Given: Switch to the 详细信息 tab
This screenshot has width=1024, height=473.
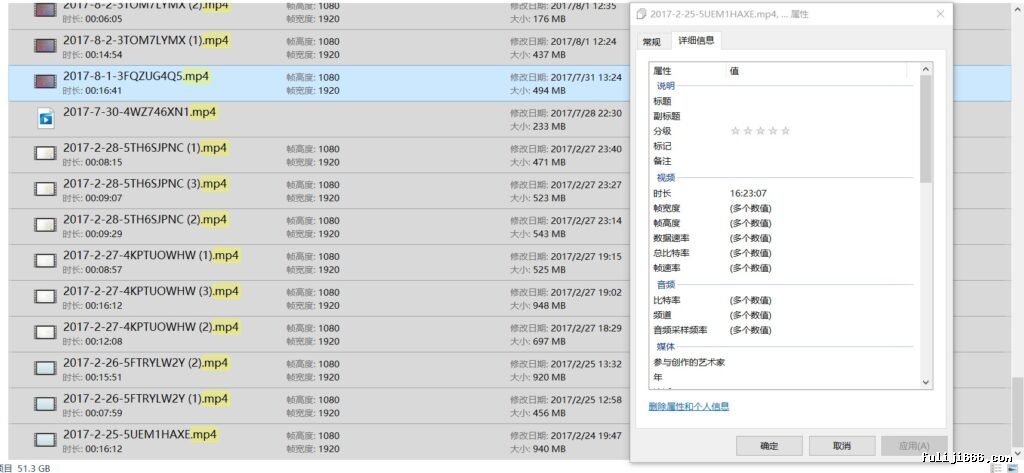Looking at the screenshot, I should pyautogui.click(x=696, y=41).
